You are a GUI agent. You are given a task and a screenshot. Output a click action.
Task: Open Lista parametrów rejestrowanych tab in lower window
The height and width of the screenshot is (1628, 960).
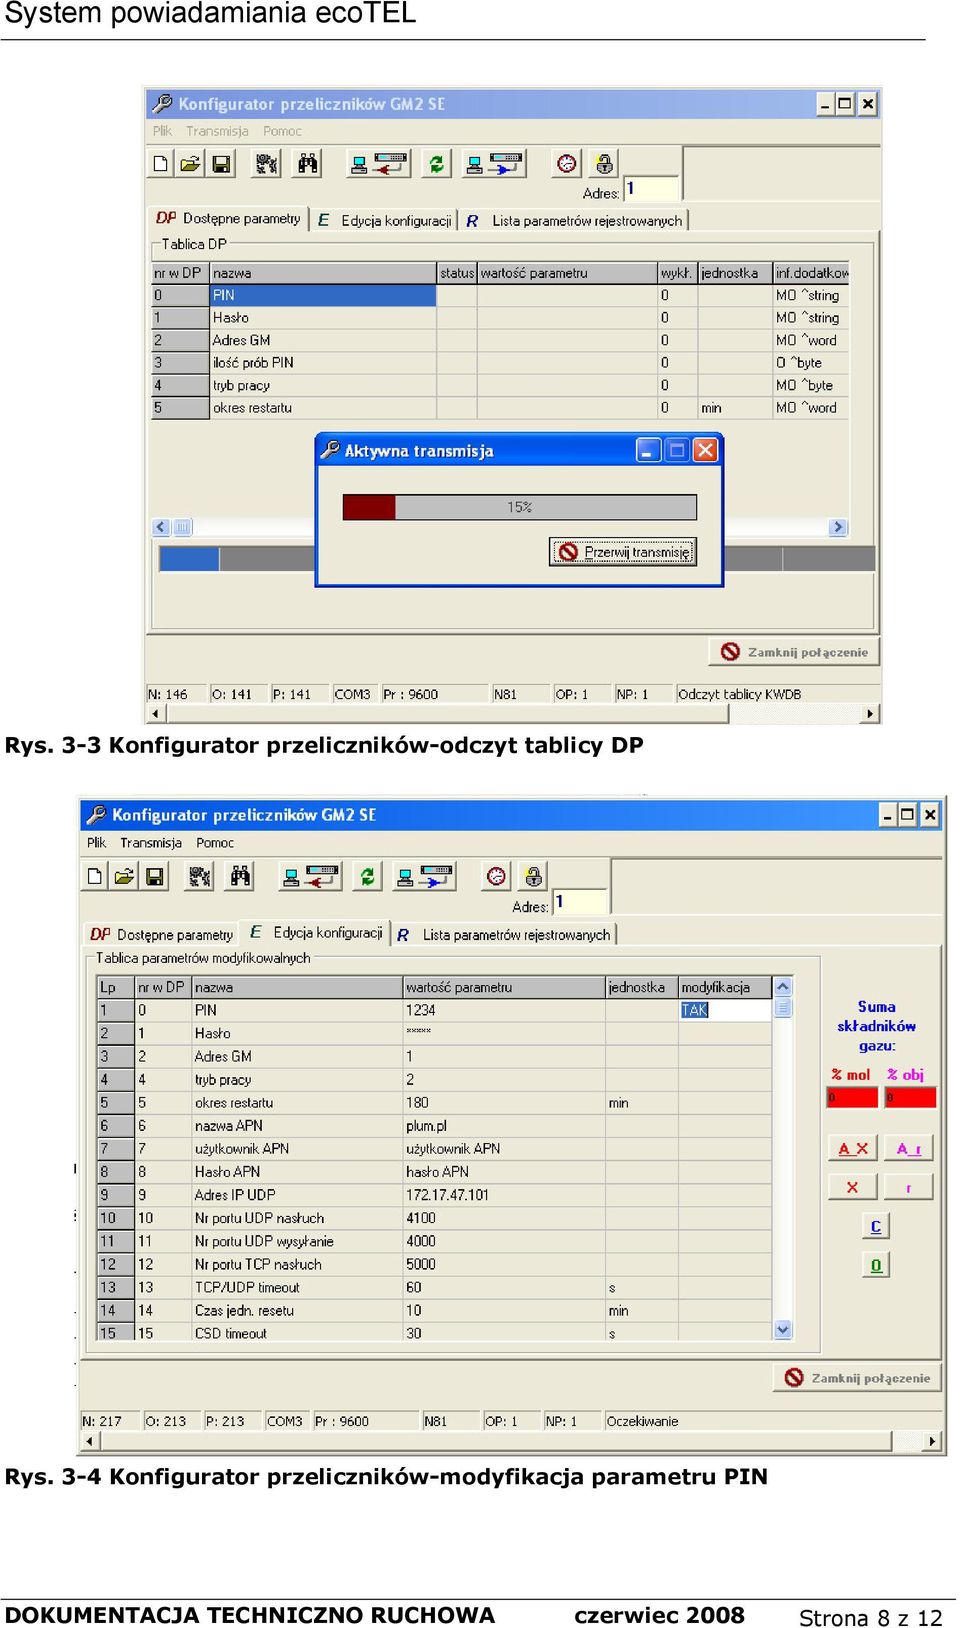(504, 934)
